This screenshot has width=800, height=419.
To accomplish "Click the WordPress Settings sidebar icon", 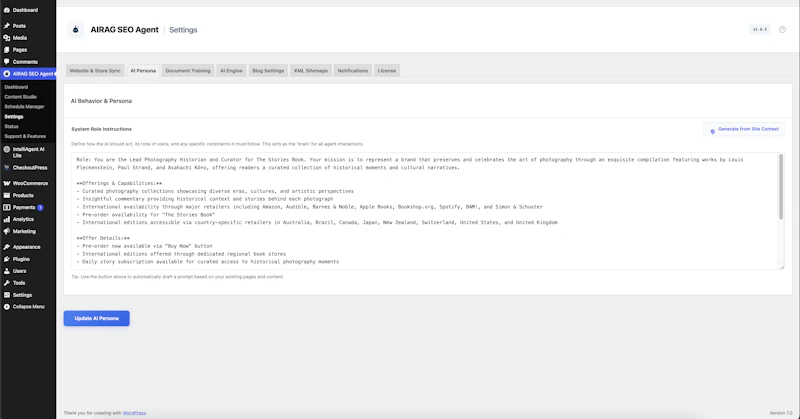I will 7,295.
